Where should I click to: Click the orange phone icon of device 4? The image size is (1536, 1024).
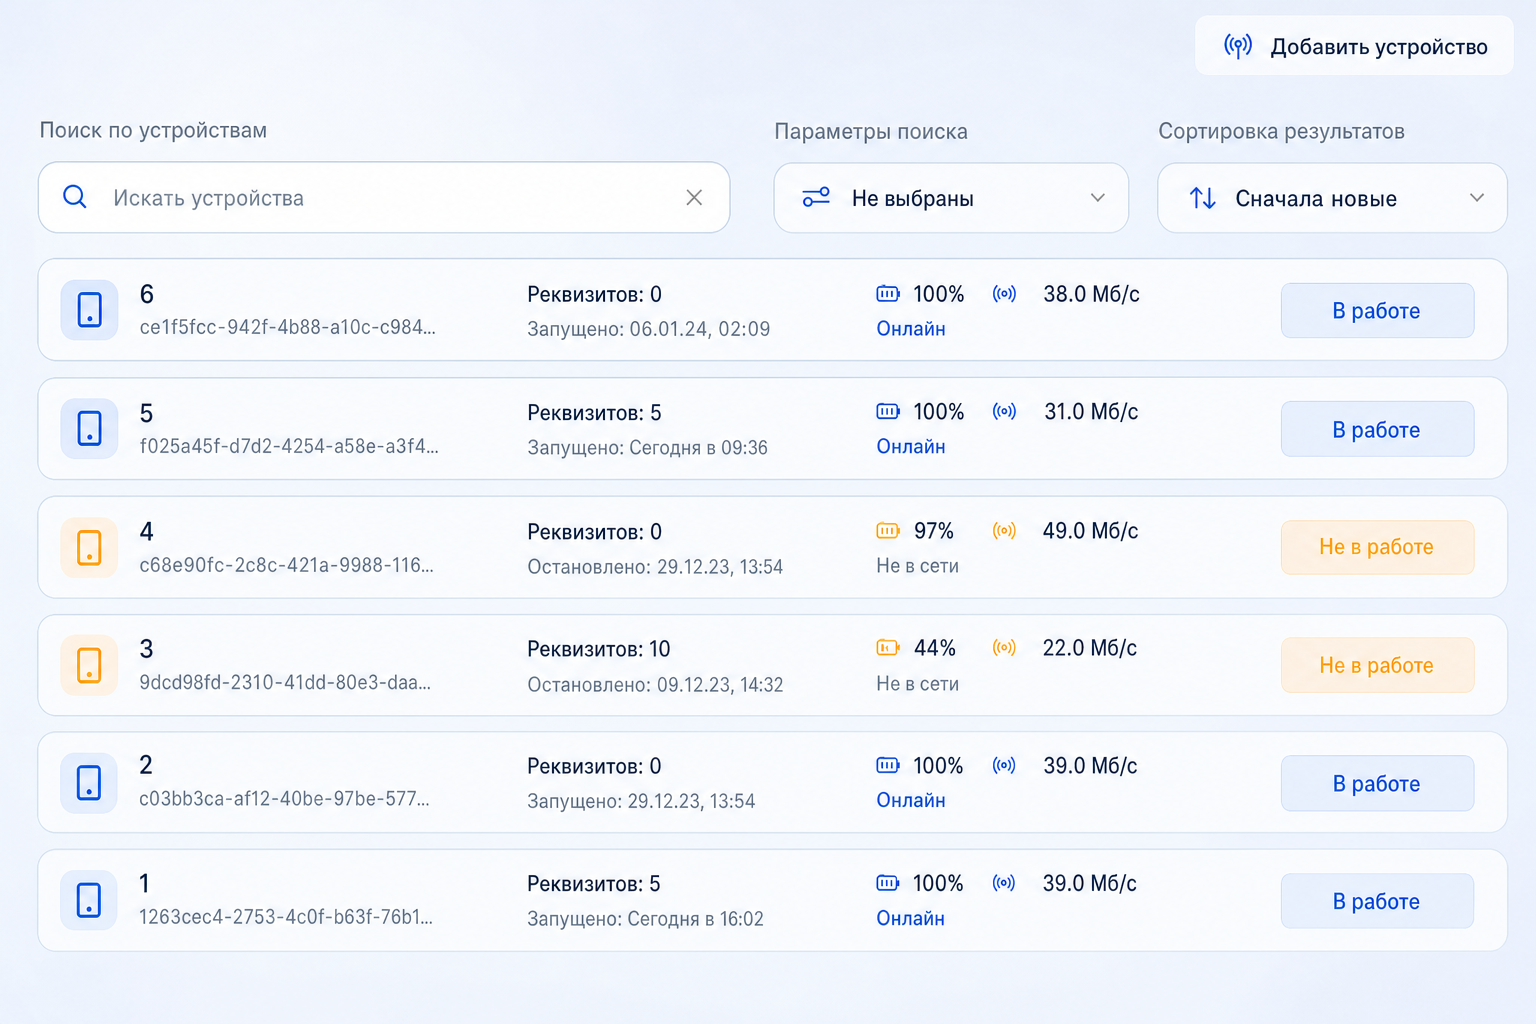89,548
